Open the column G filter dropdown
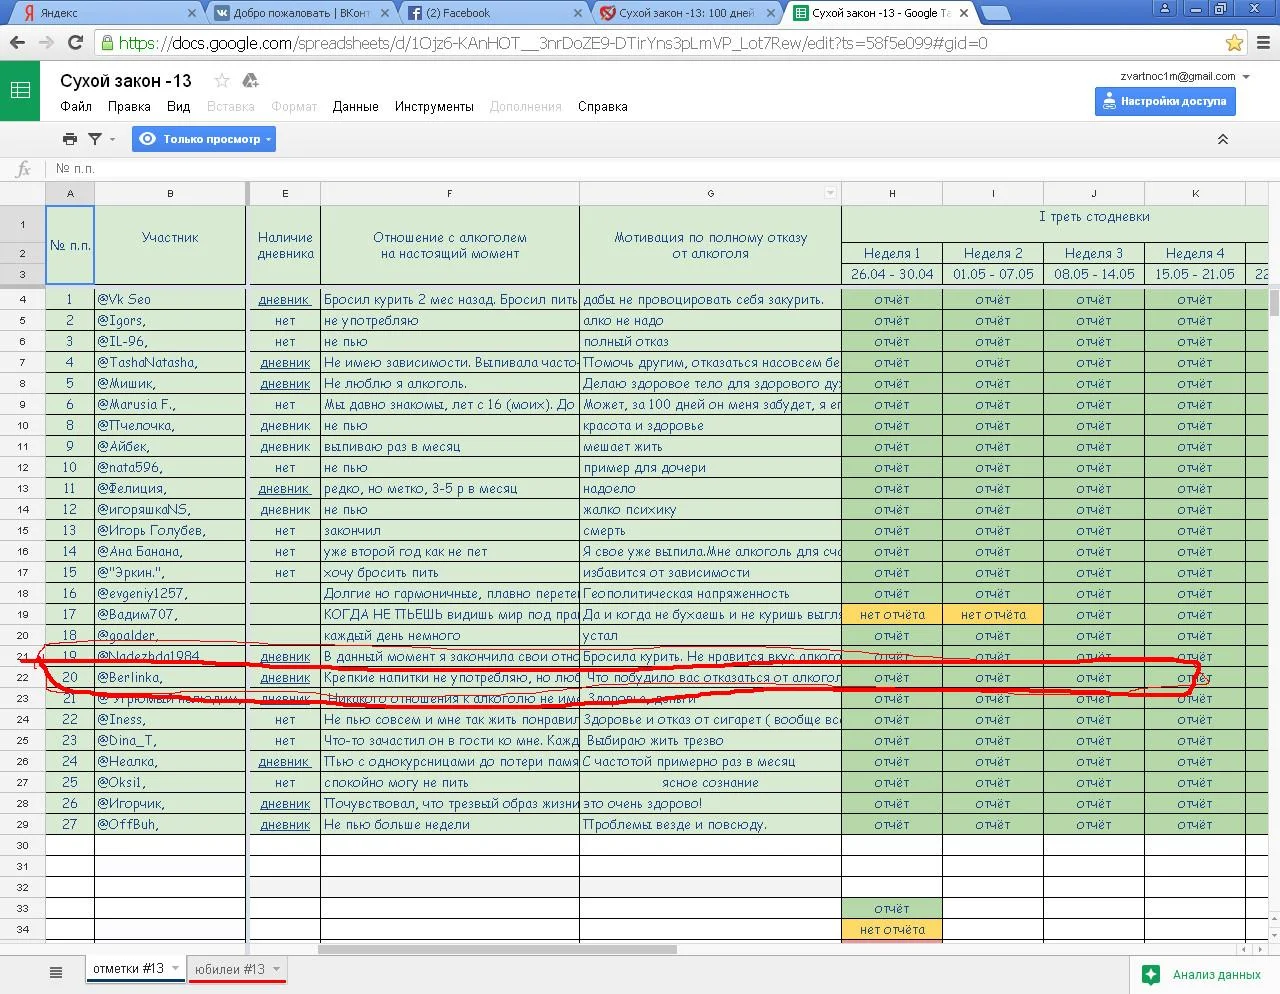Viewport: 1280px width, 994px height. click(829, 193)
